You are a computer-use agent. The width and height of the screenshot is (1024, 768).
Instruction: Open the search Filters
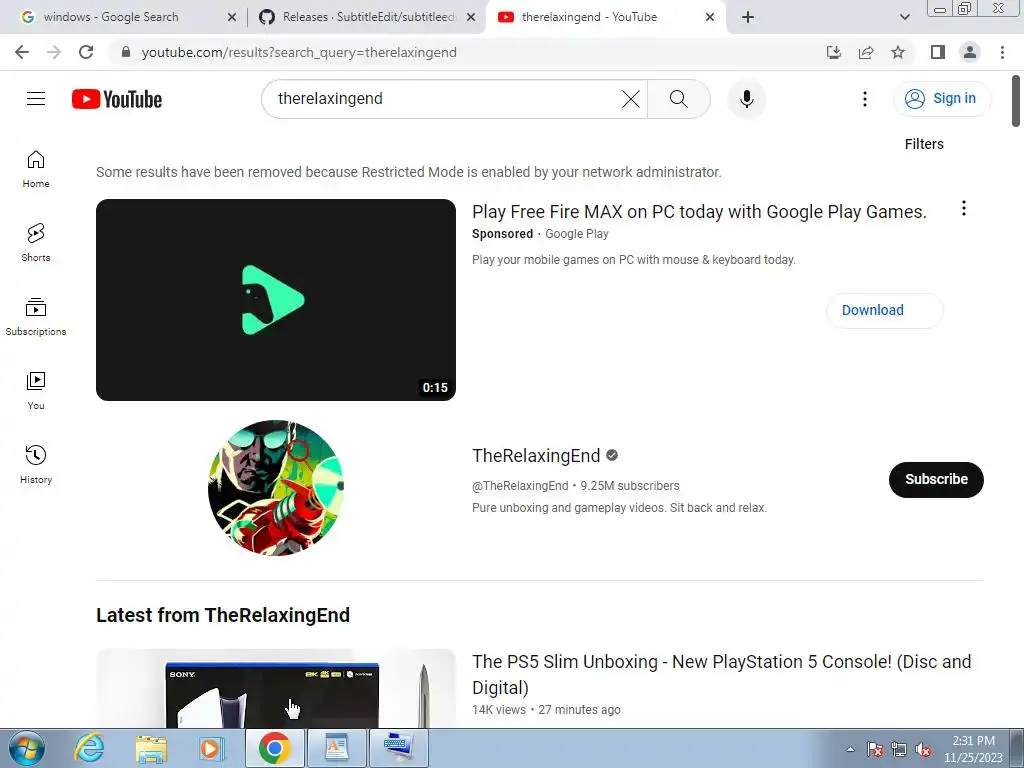pyautogui.click(x=923, y=144)
